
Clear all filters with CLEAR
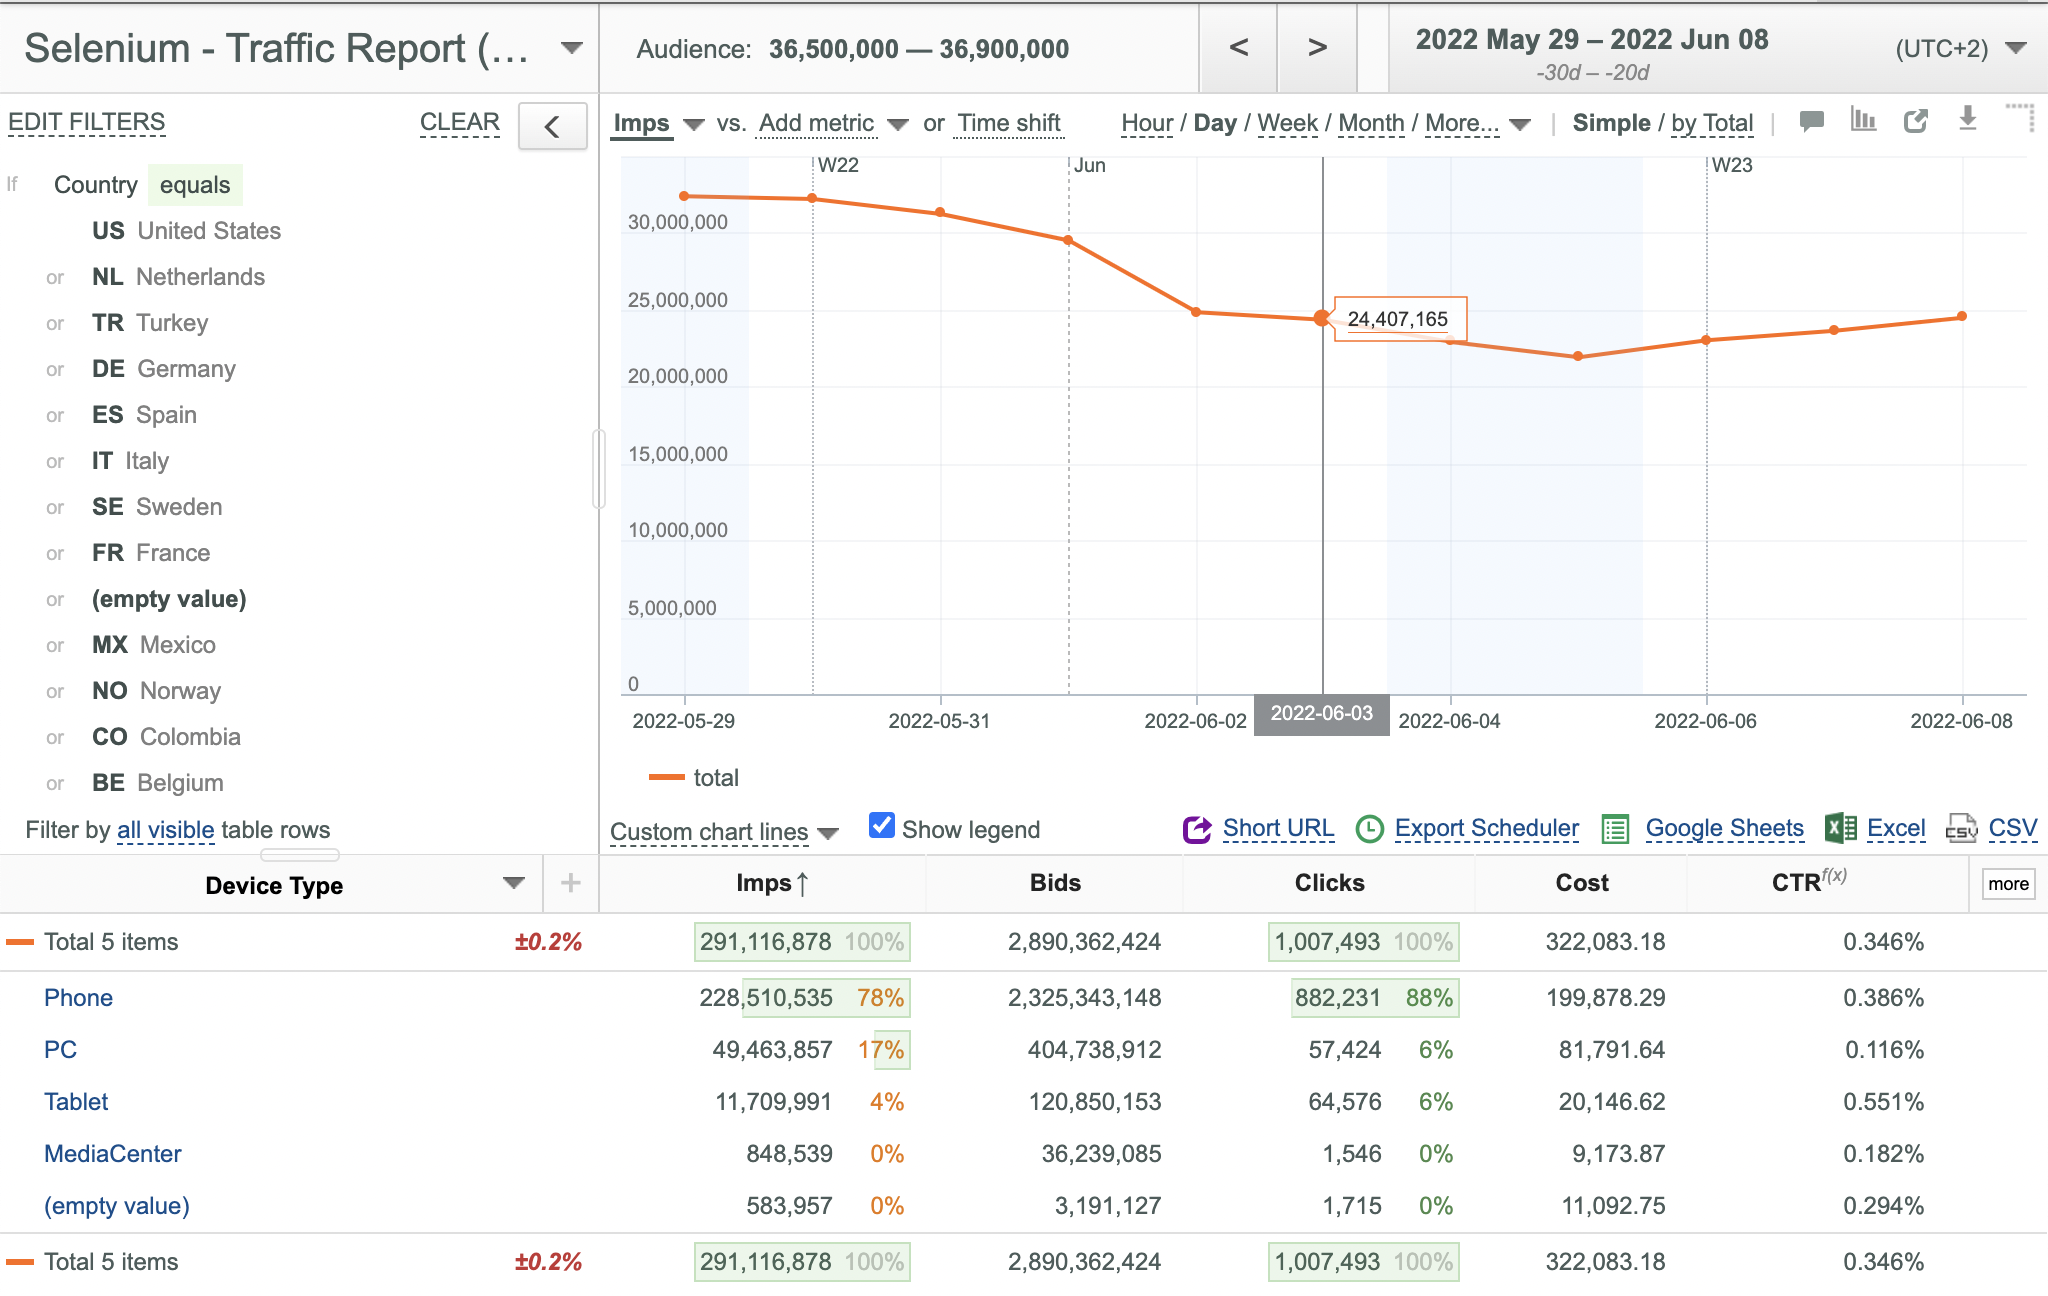point(459,122)
